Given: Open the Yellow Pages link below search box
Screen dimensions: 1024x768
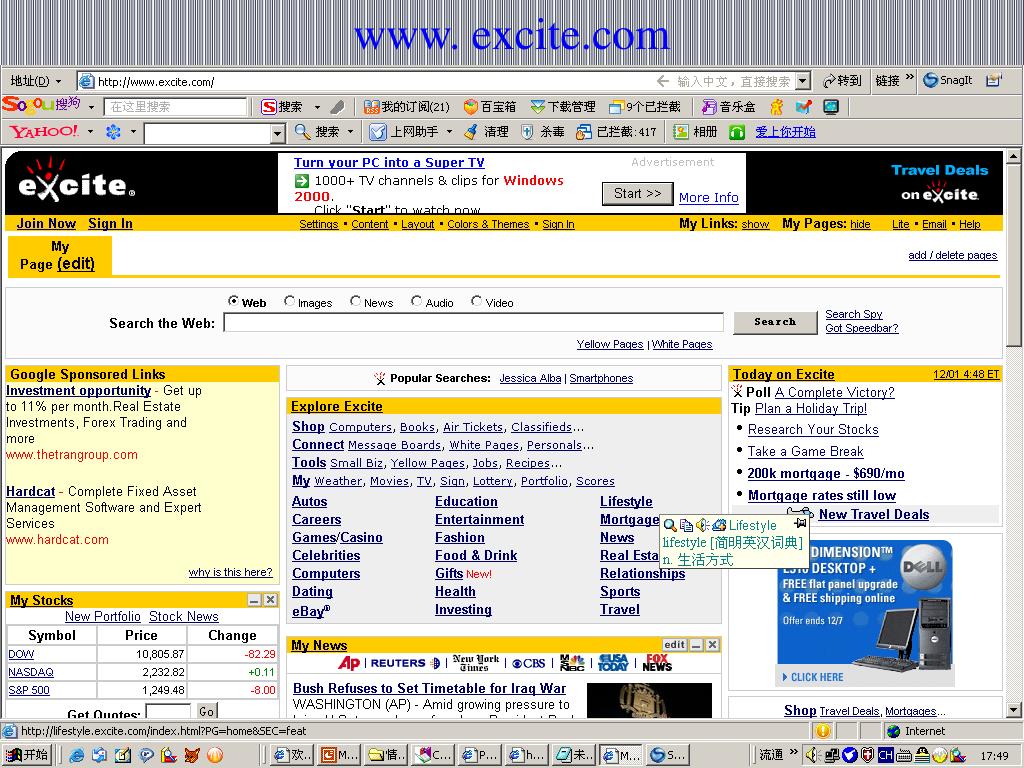Looking at the screenshot, I should [x=610, y=344].
